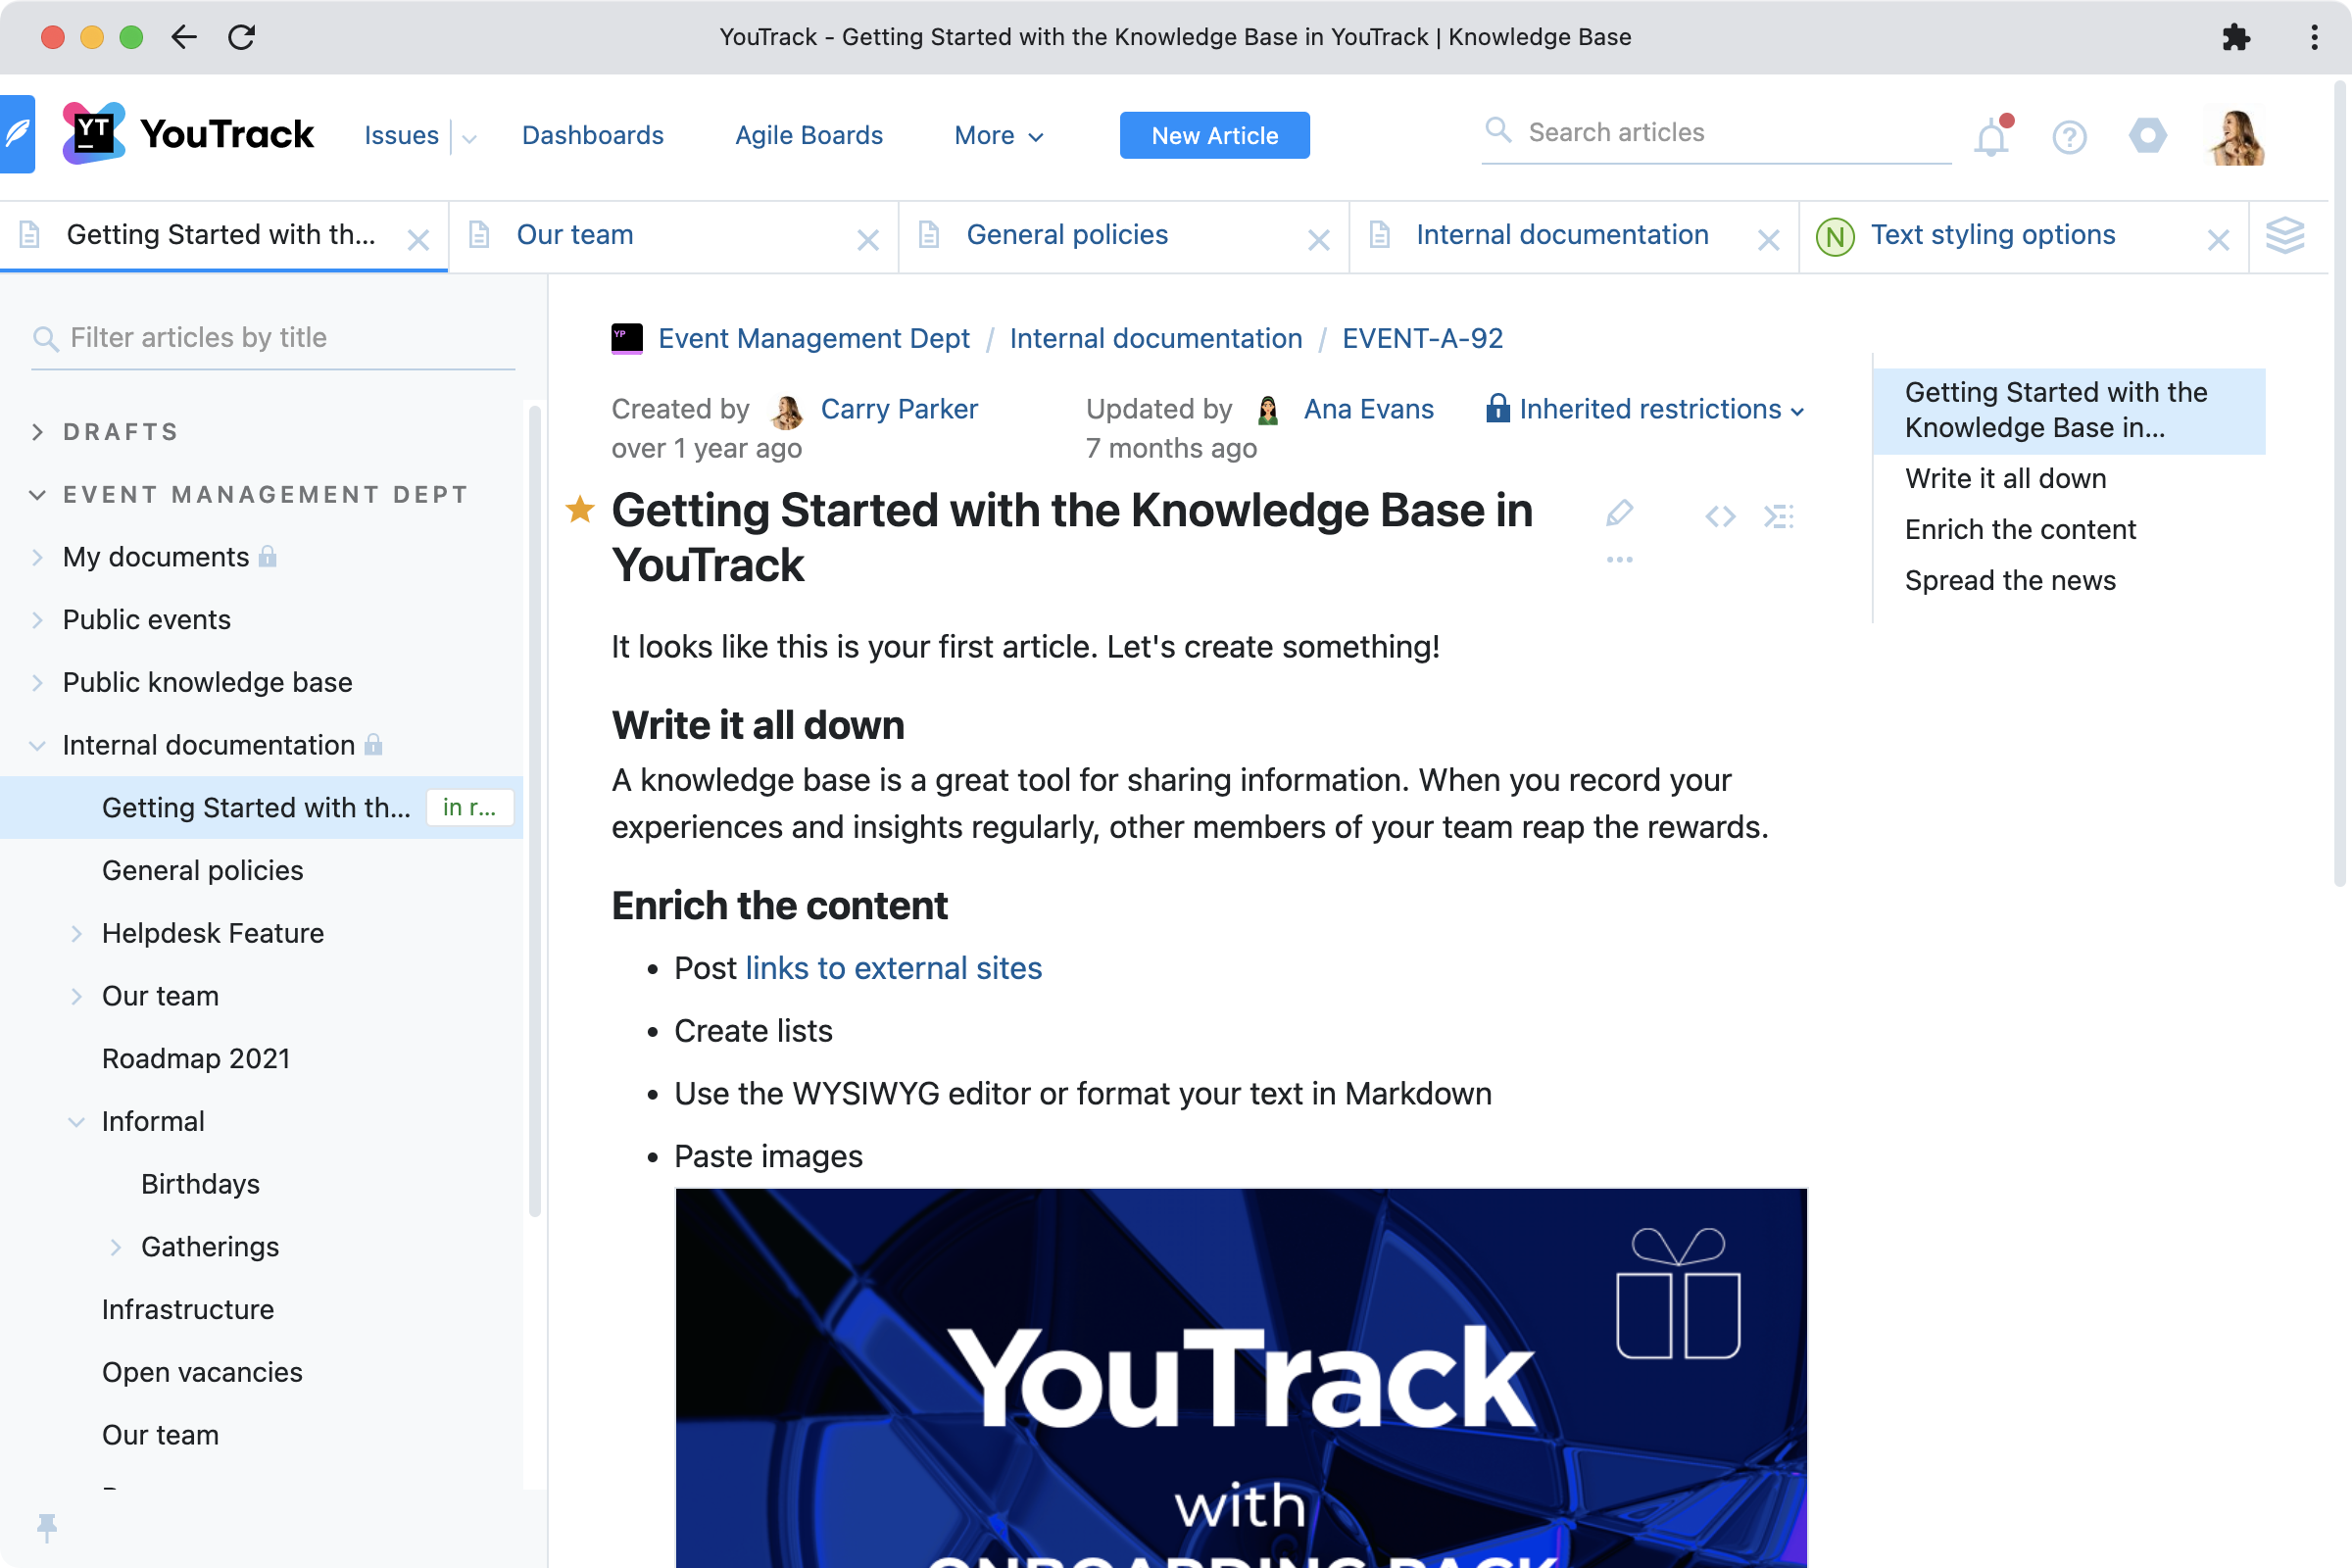Click the New Article button
This screenshot has height=1568, width=2352.
point(1213,135)
